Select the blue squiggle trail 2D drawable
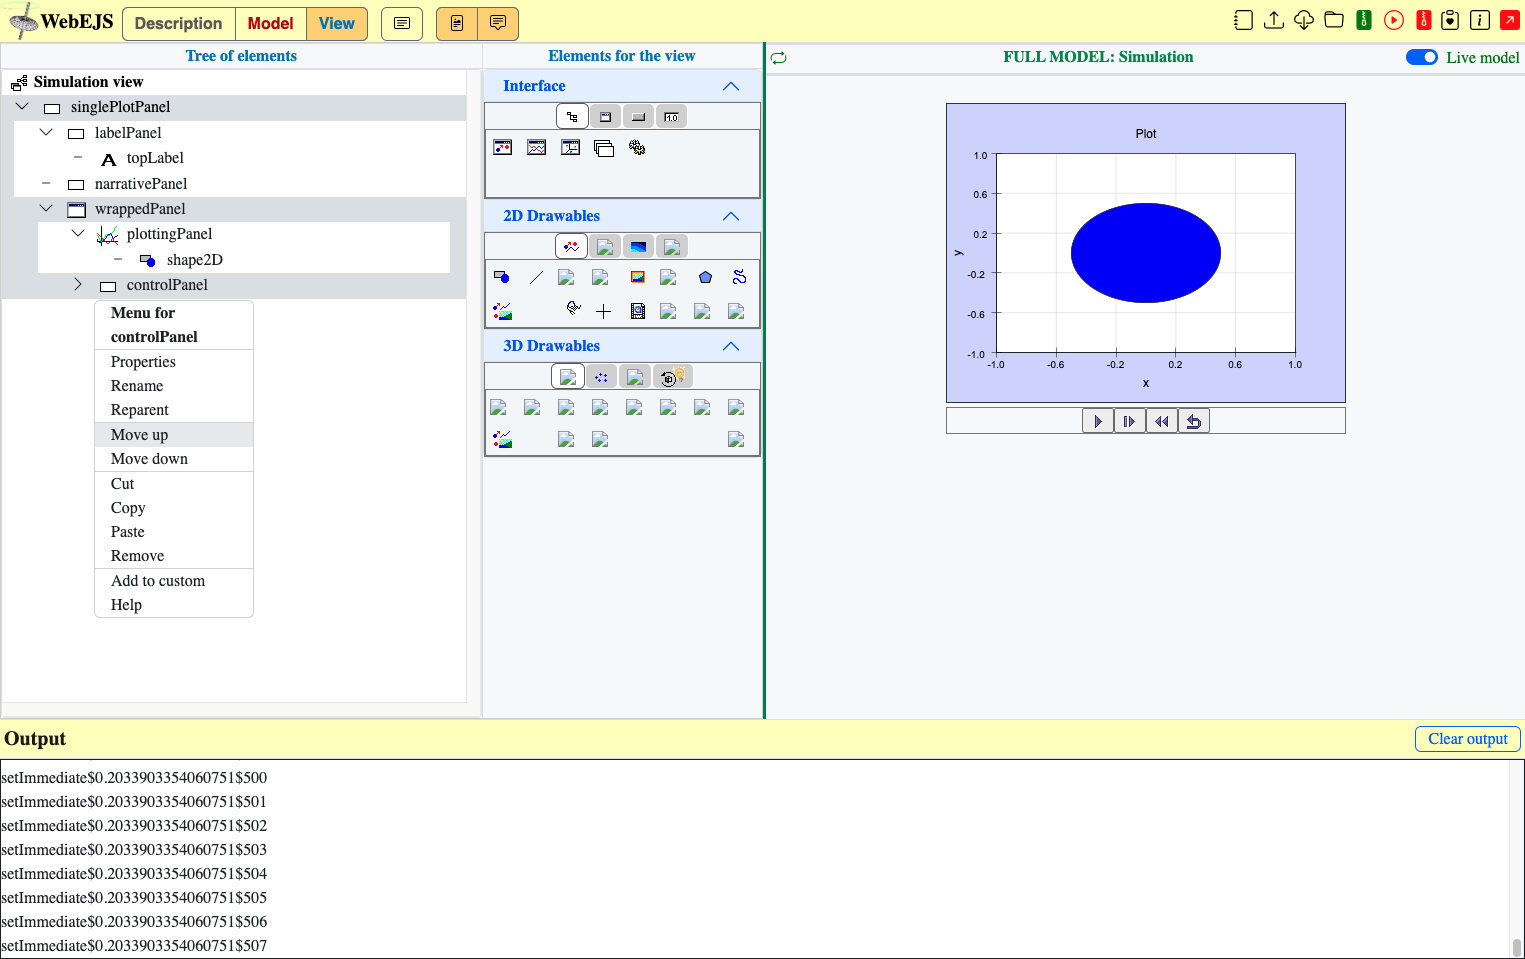This screenshot has width=1525, height=959. click(739, 277)
